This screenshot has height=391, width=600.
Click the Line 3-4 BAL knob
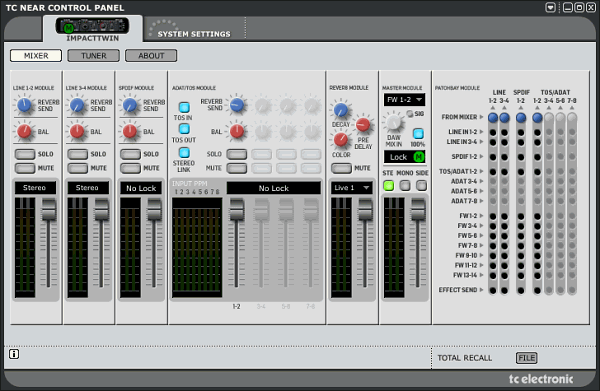click(x=77, y=131)
